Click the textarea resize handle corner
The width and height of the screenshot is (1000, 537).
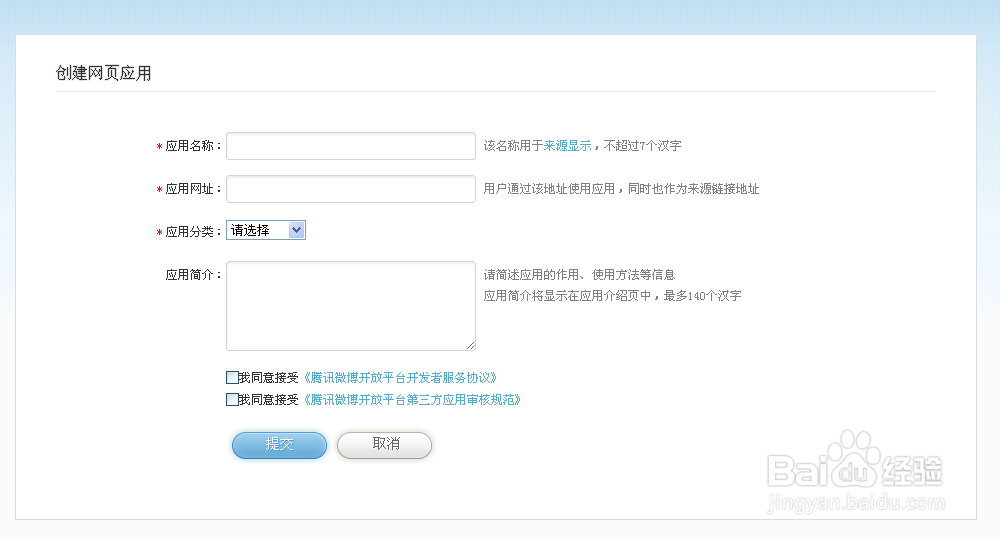click(471, 345)
